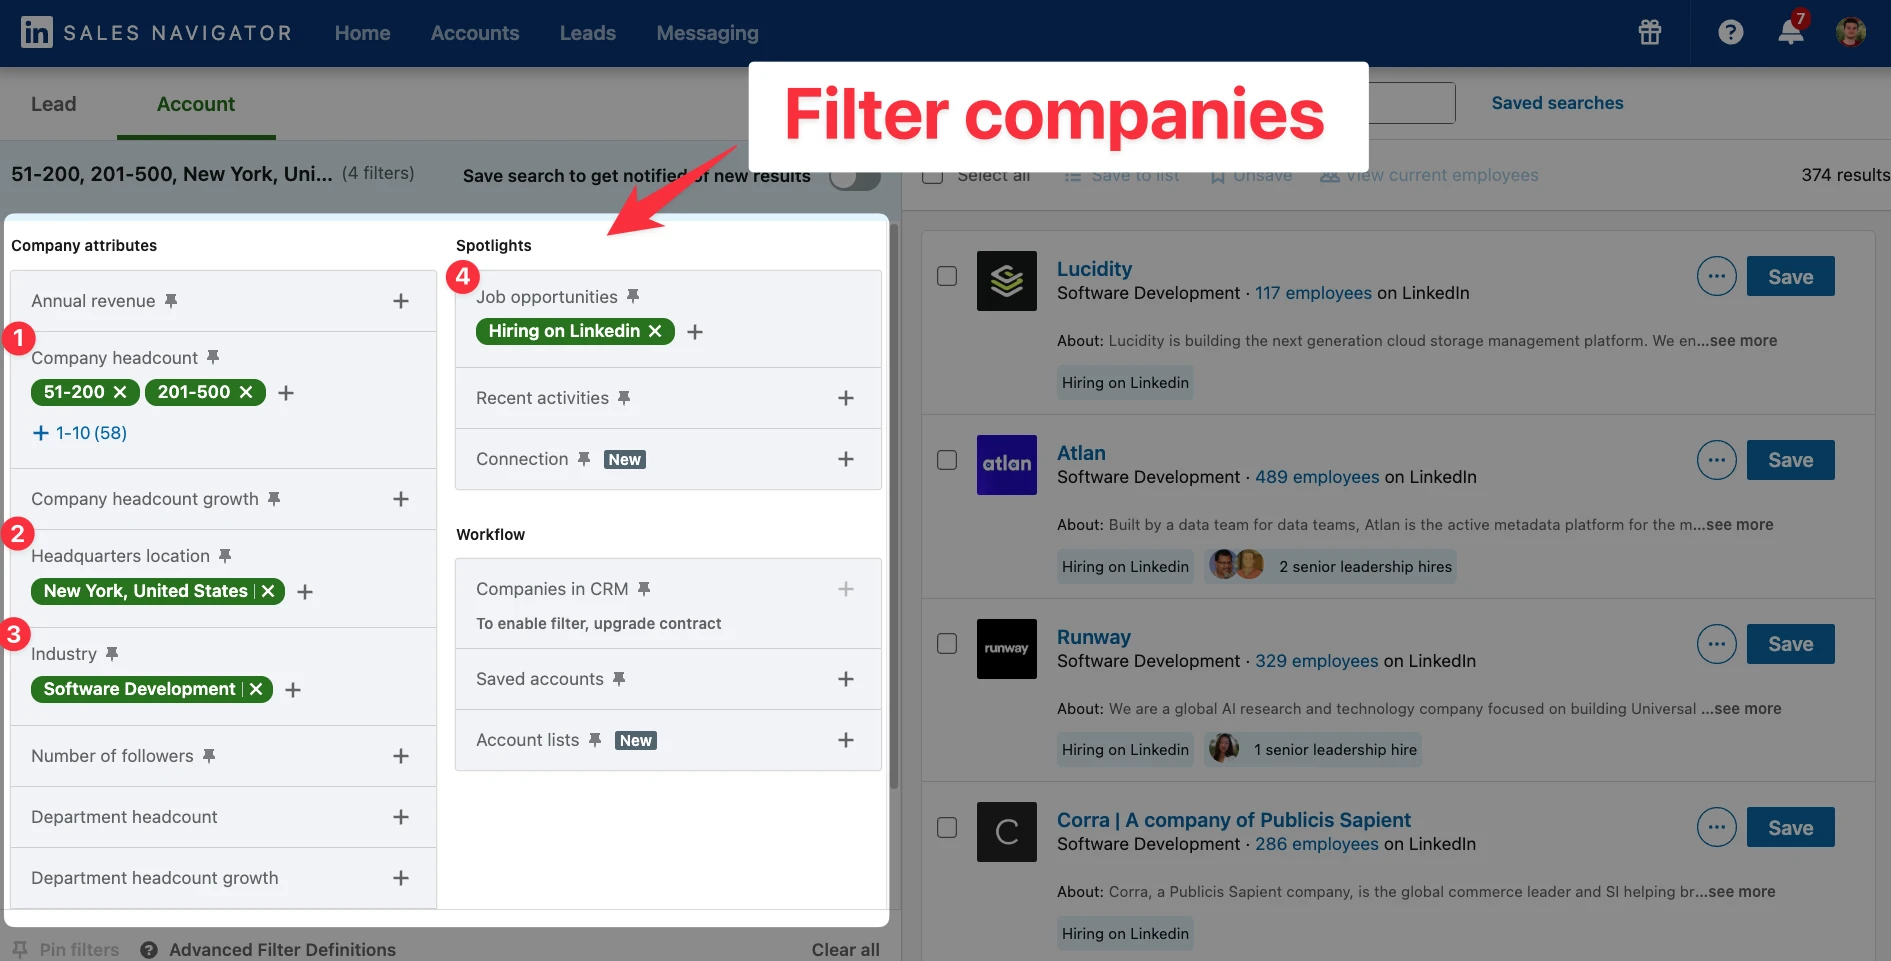Open the Runway logo thumbnail

click(x=1007, y=649)
